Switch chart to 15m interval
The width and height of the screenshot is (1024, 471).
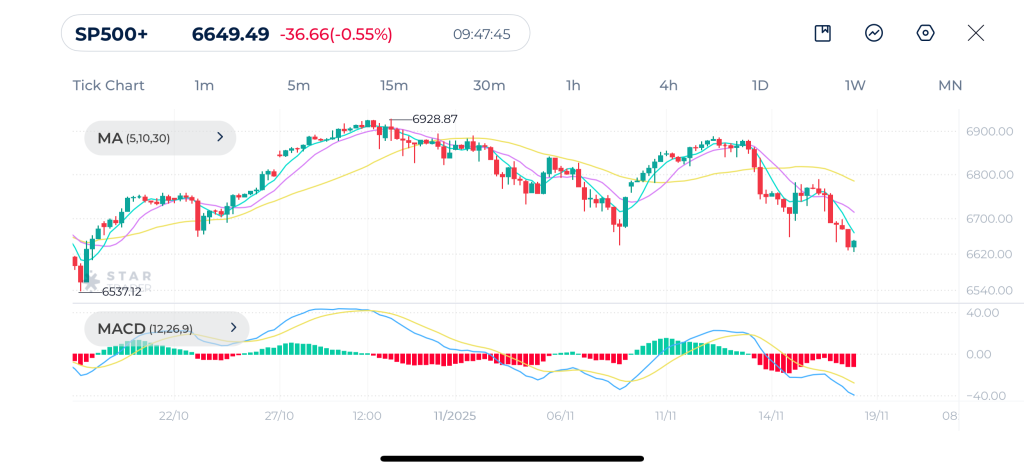click(393, 85)
